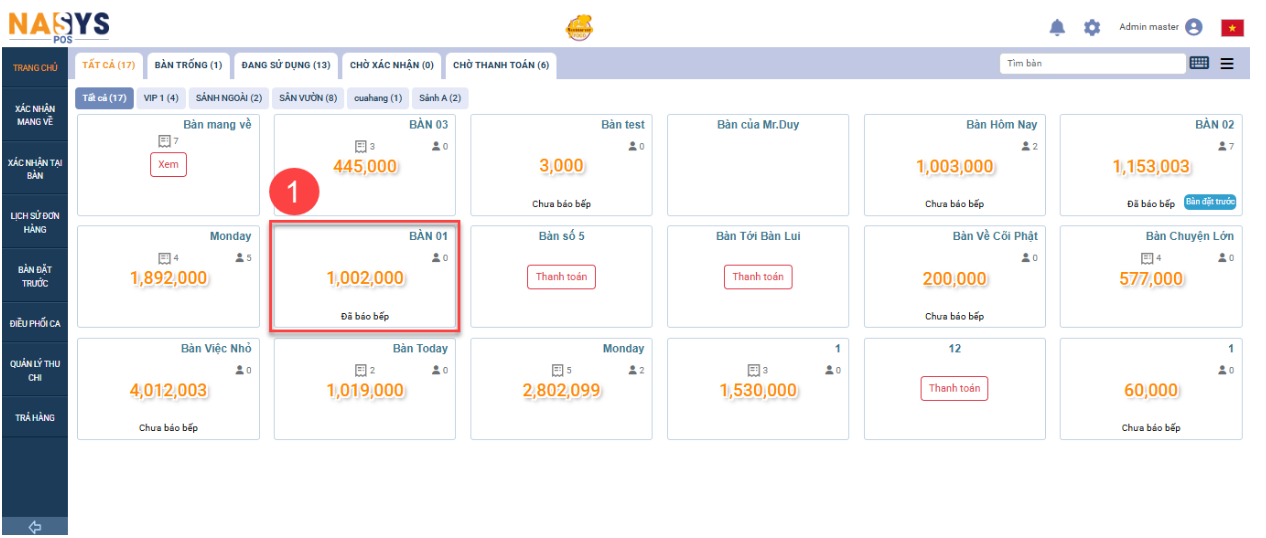Filter by SẢNH NGOÀI (2) area
1266x538 pixels.
pos(229,98)
